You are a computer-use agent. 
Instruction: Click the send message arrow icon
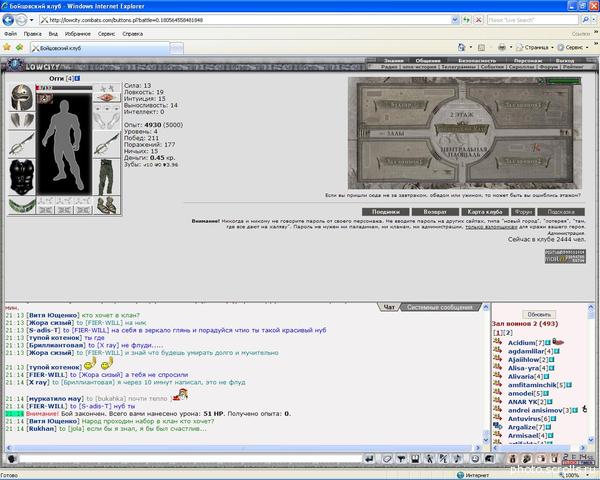coord(369,459)
